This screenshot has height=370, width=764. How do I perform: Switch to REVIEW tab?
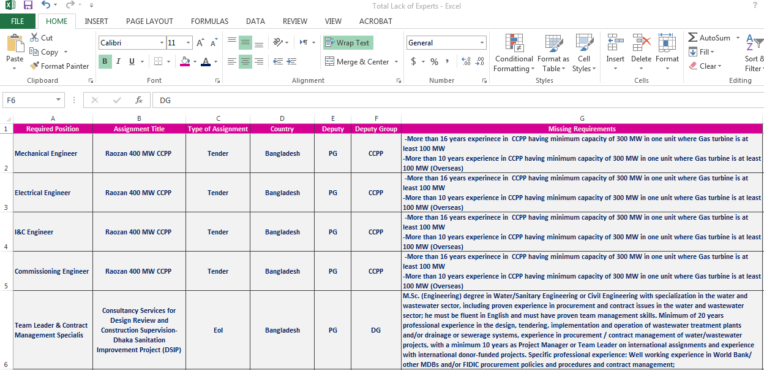click(x=295, y=21)
